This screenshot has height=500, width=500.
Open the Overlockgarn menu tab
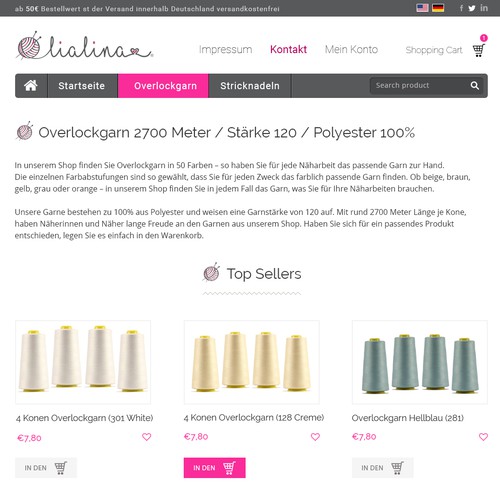(x=163, y=86)
